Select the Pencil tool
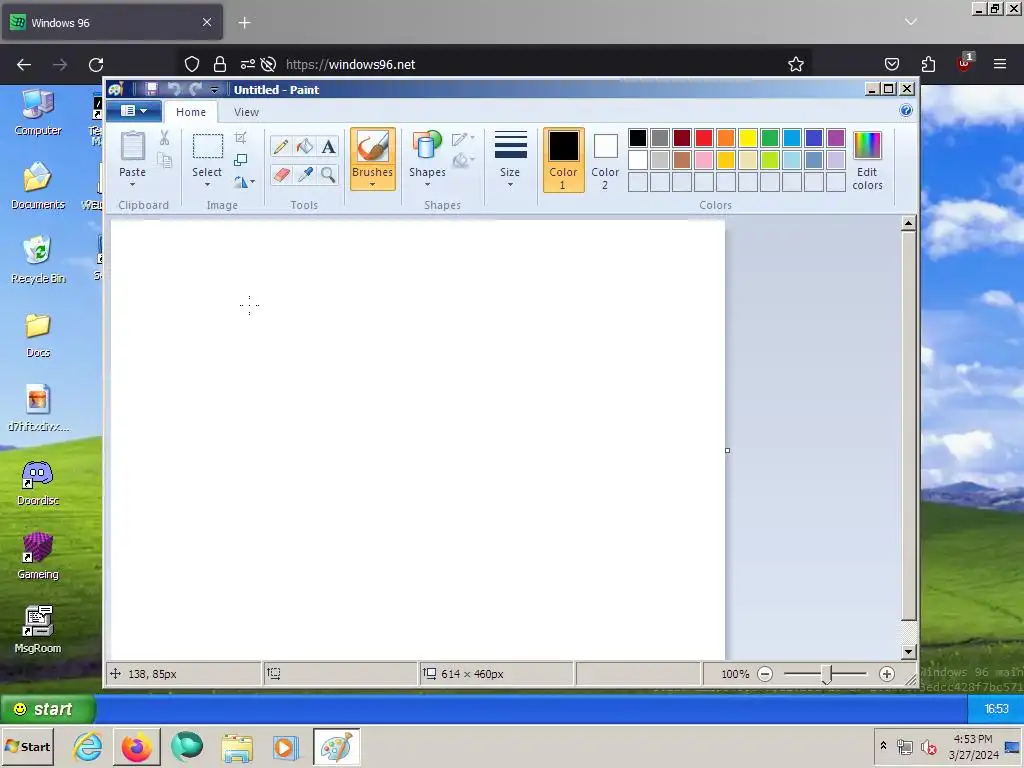Viewport: 1024px width, 768px height. (x=281, y=146)
